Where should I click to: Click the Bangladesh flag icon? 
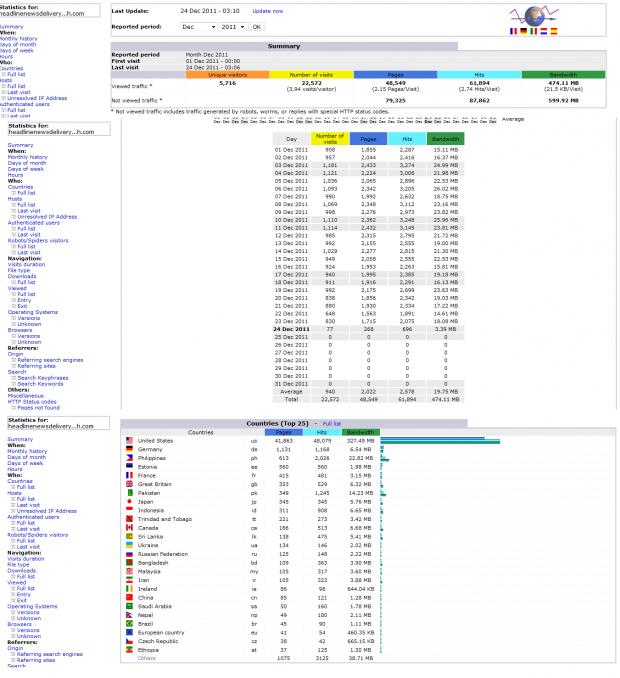point(129,563)
